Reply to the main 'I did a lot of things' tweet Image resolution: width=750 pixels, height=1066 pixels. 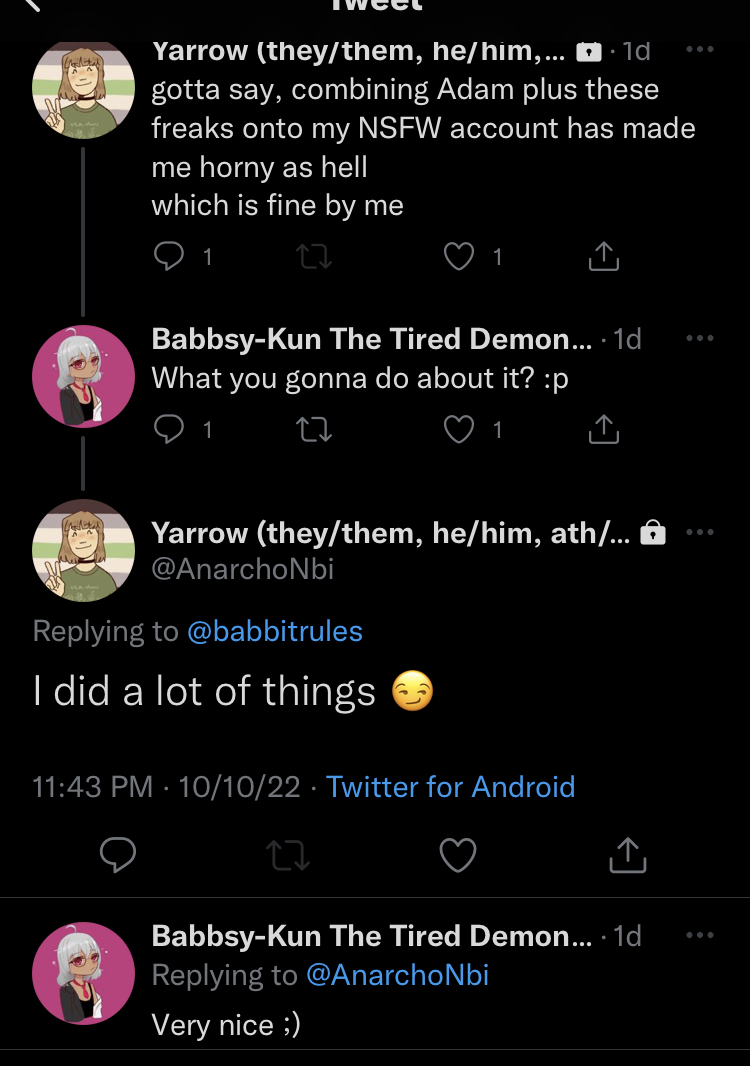pyautogui.click(x=118, y=855)
